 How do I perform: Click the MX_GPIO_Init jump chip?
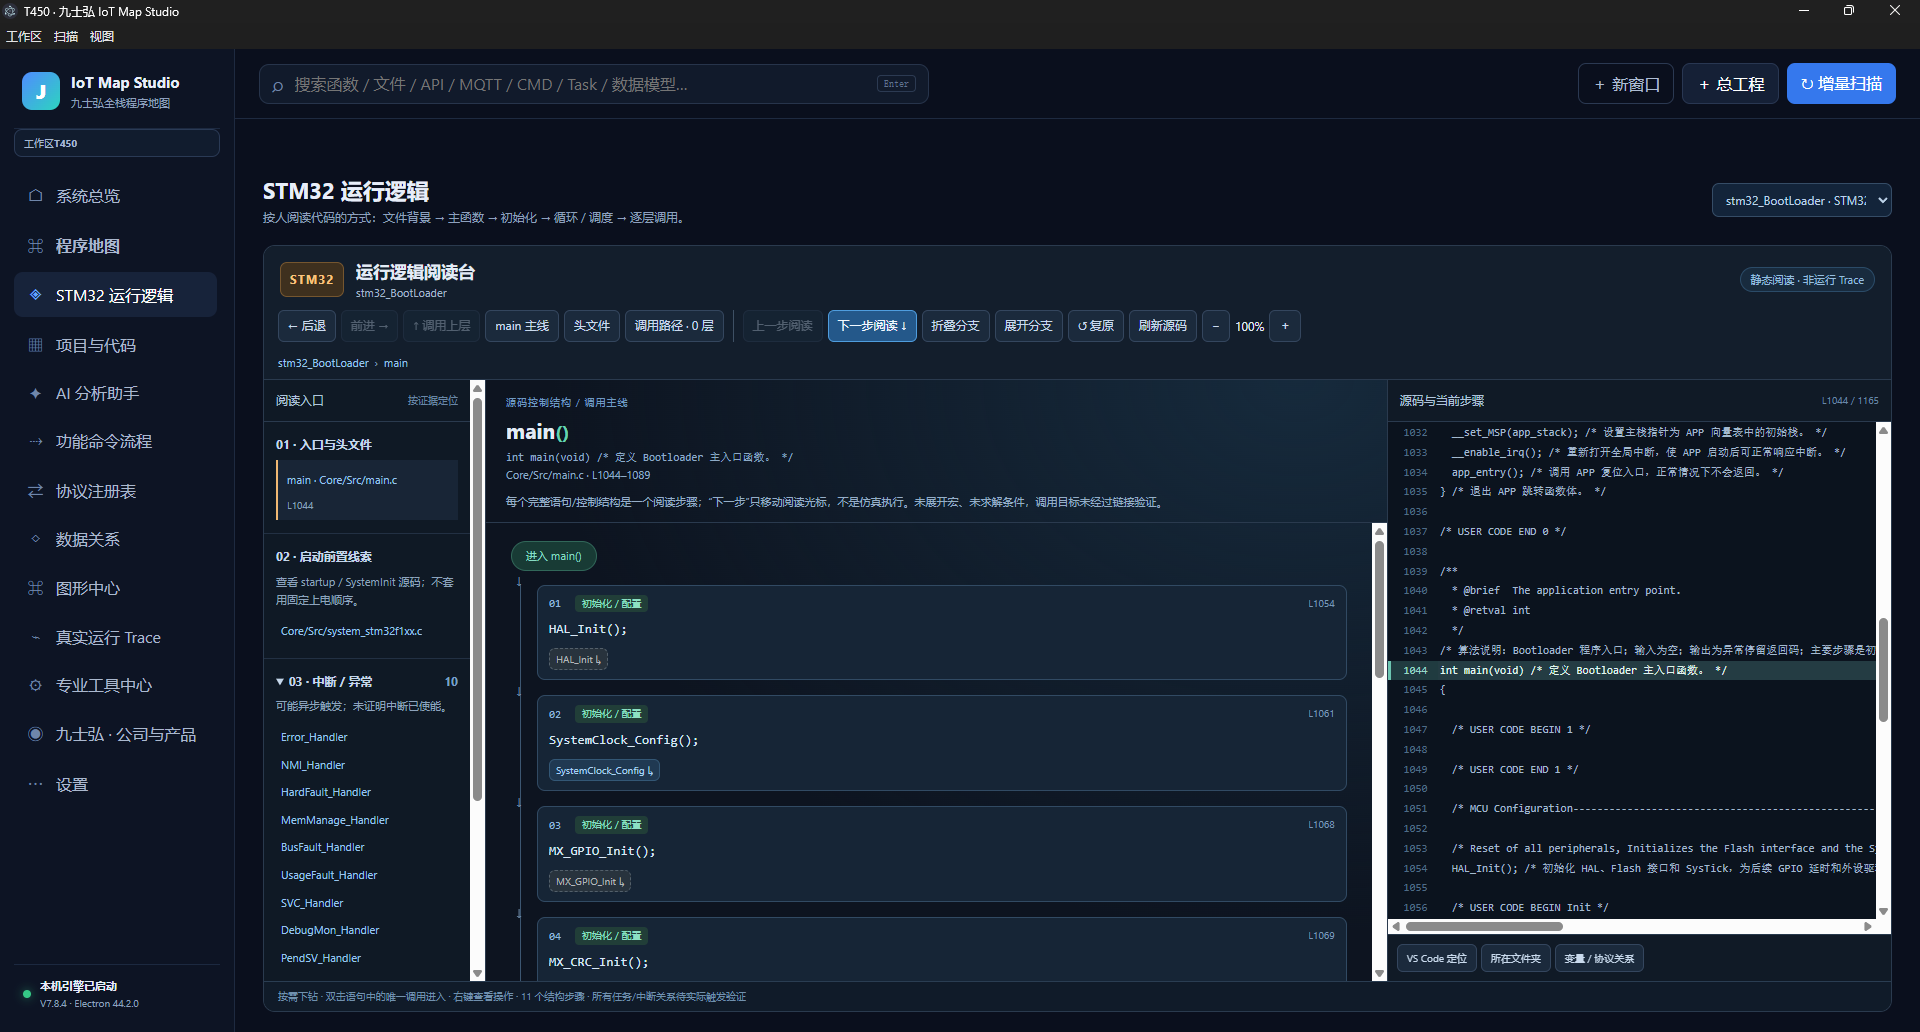click(590, 881)
